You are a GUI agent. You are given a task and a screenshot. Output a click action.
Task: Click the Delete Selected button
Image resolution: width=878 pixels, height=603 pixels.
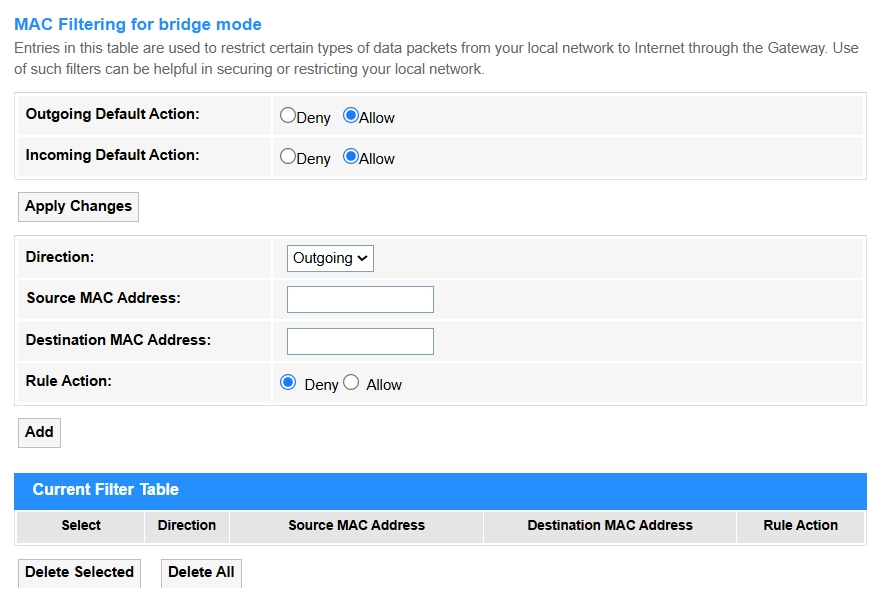pyautogui.click(x=79, y=572)
